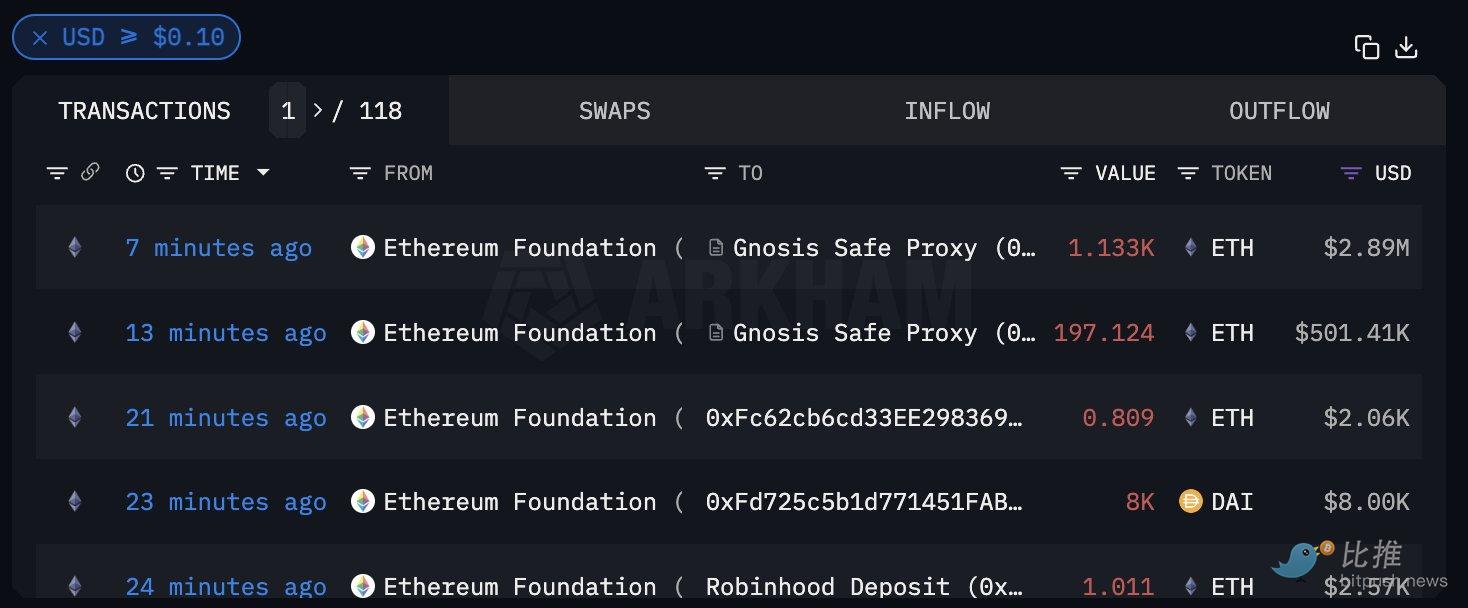Open the FROM column filter
The image size is (1468, 608).
(360, 173)
